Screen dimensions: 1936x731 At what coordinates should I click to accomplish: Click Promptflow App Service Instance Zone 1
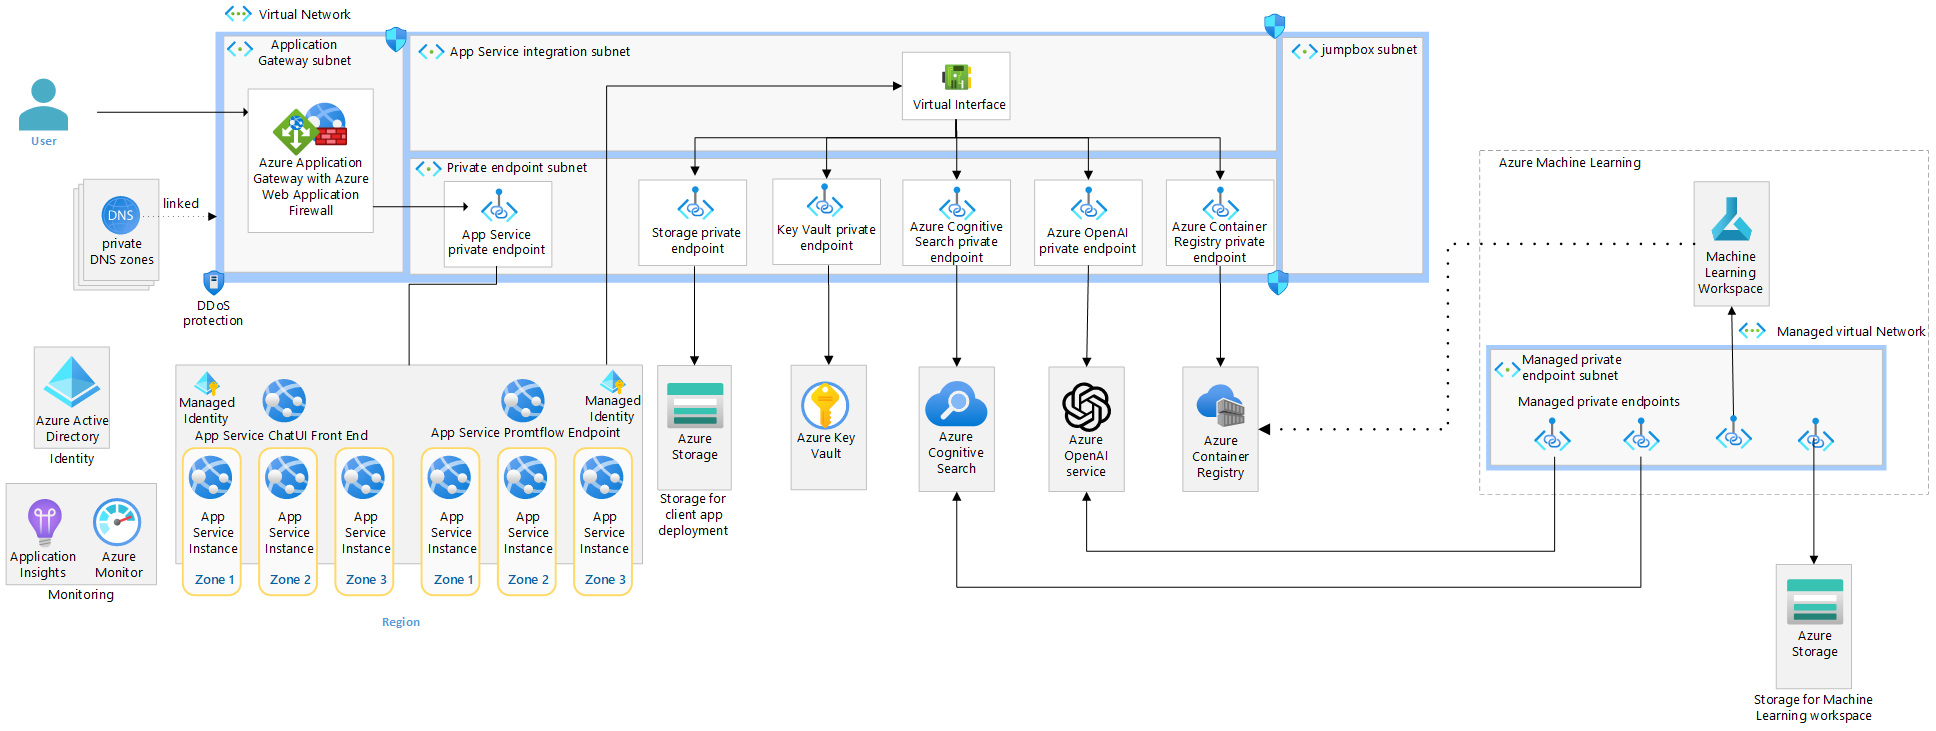[451, 521]
